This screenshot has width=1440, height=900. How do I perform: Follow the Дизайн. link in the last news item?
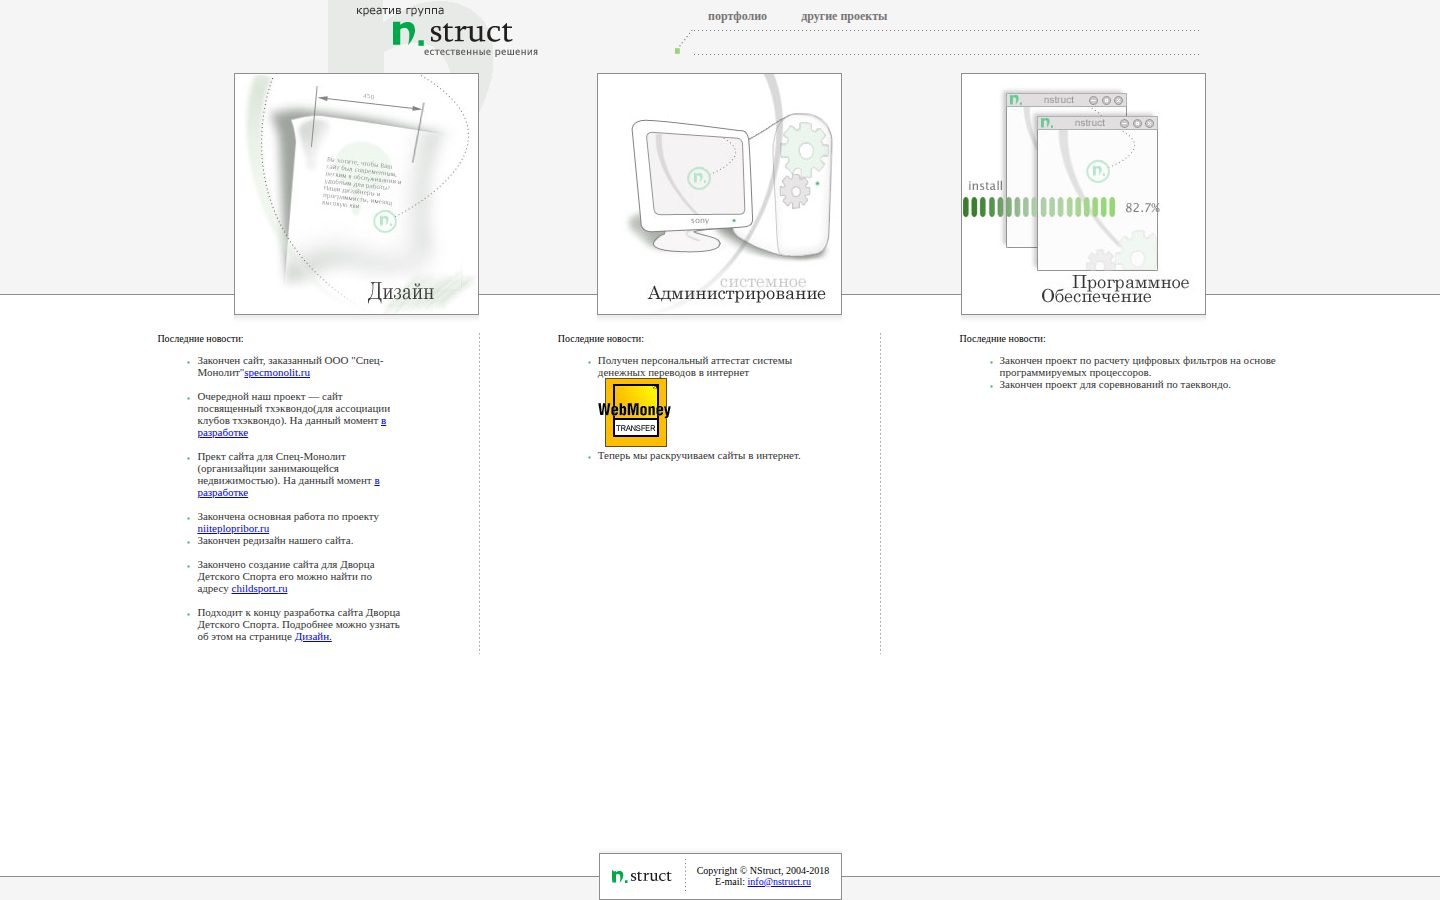313,637
